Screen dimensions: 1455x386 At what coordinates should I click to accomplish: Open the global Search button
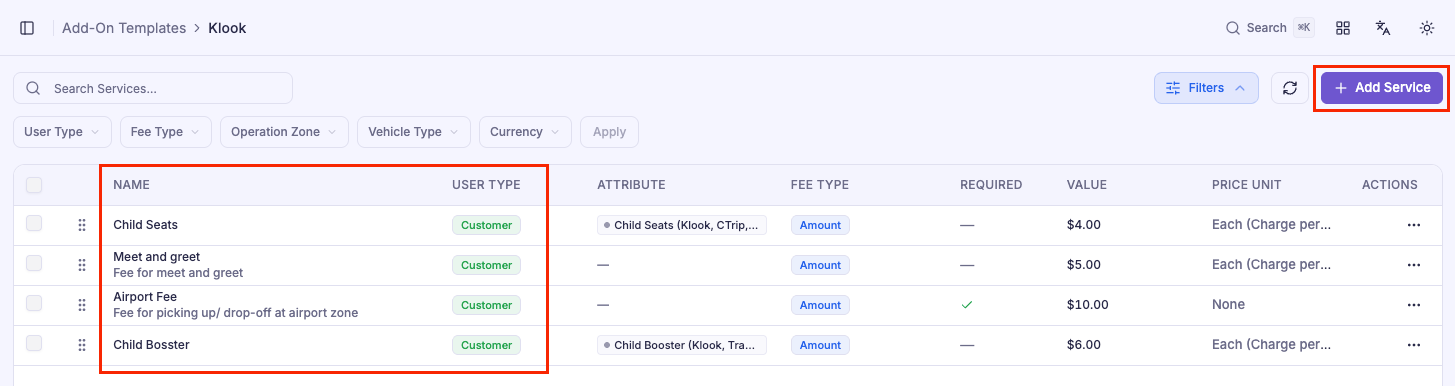[x=1270, y=28]
